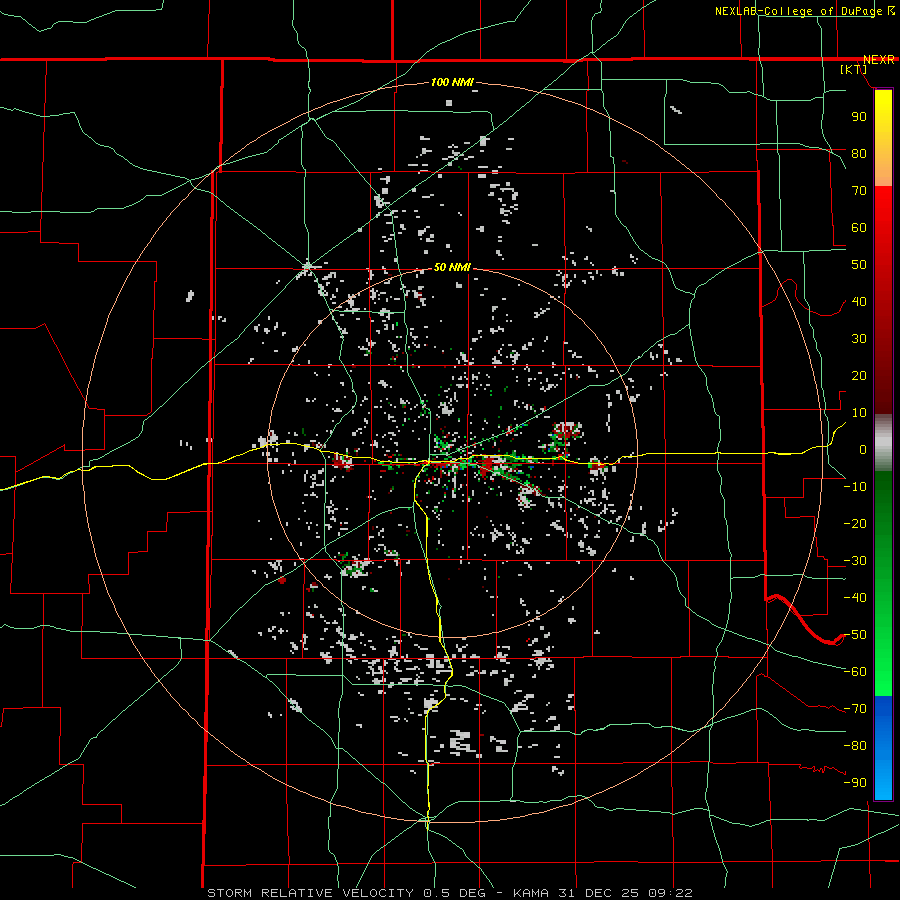Click the -10 value on the velocity scale

point(855,487)
